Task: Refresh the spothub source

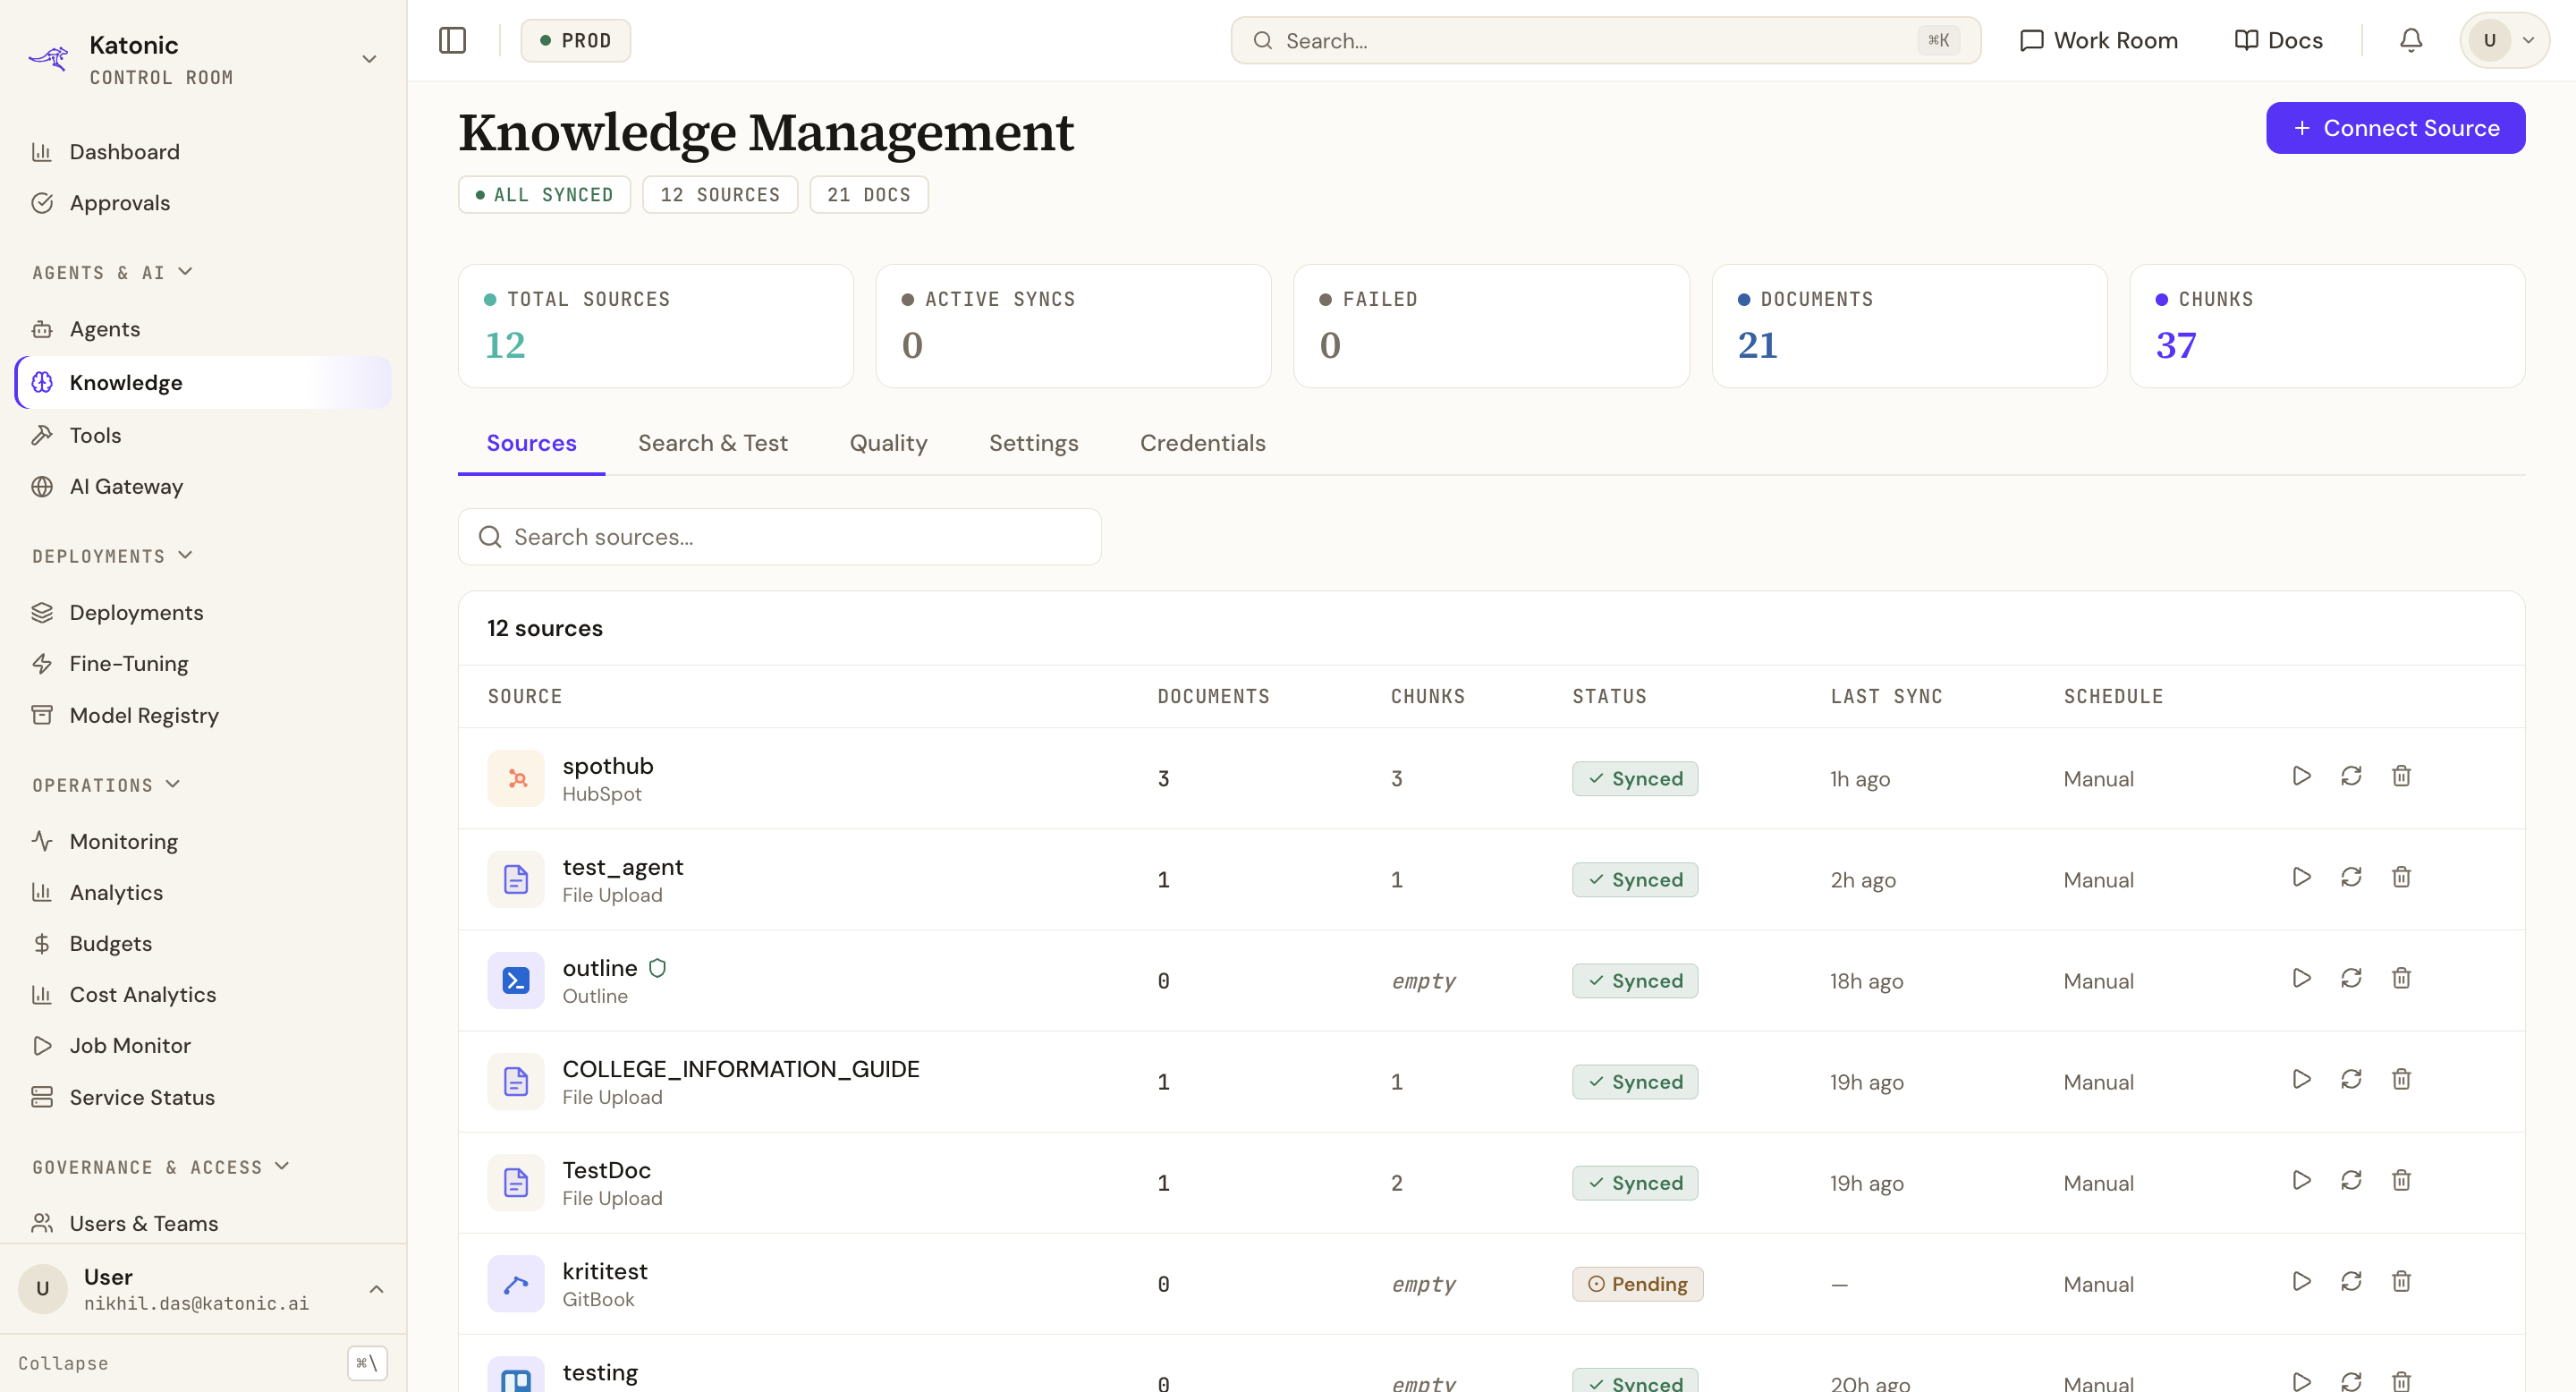Action: point(2351,776)
